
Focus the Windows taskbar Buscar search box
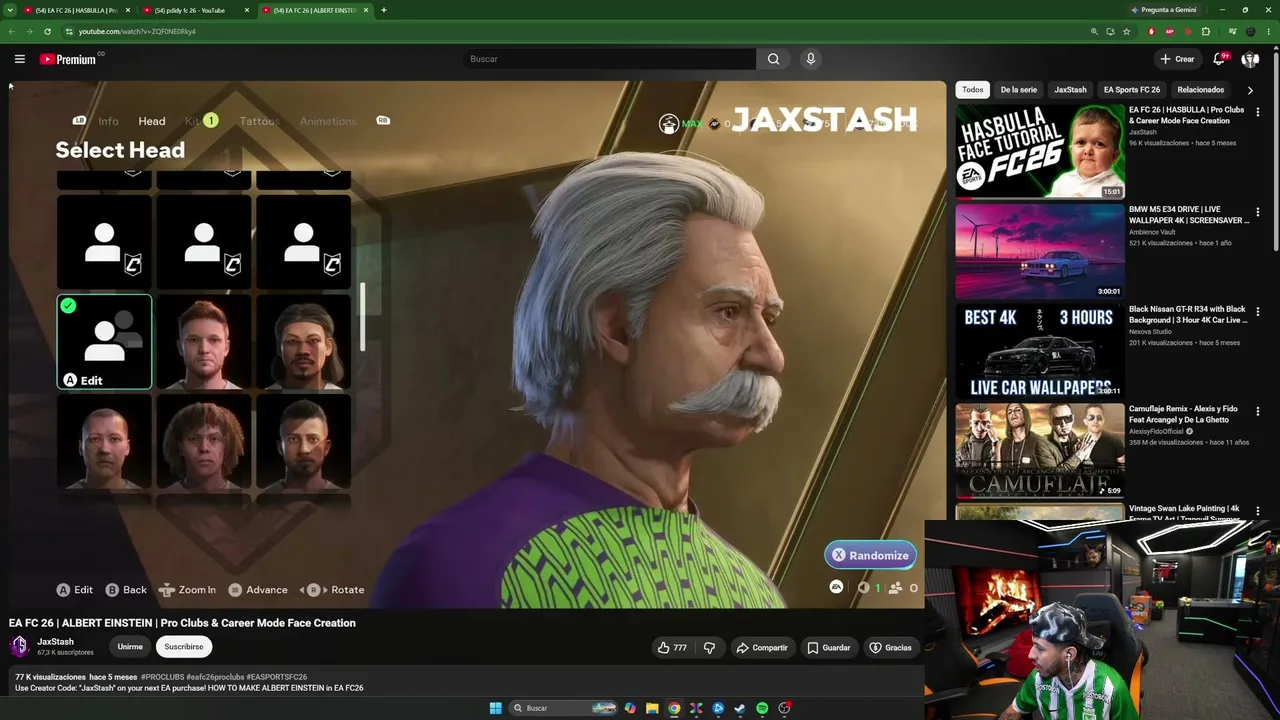tap(563, 708)
